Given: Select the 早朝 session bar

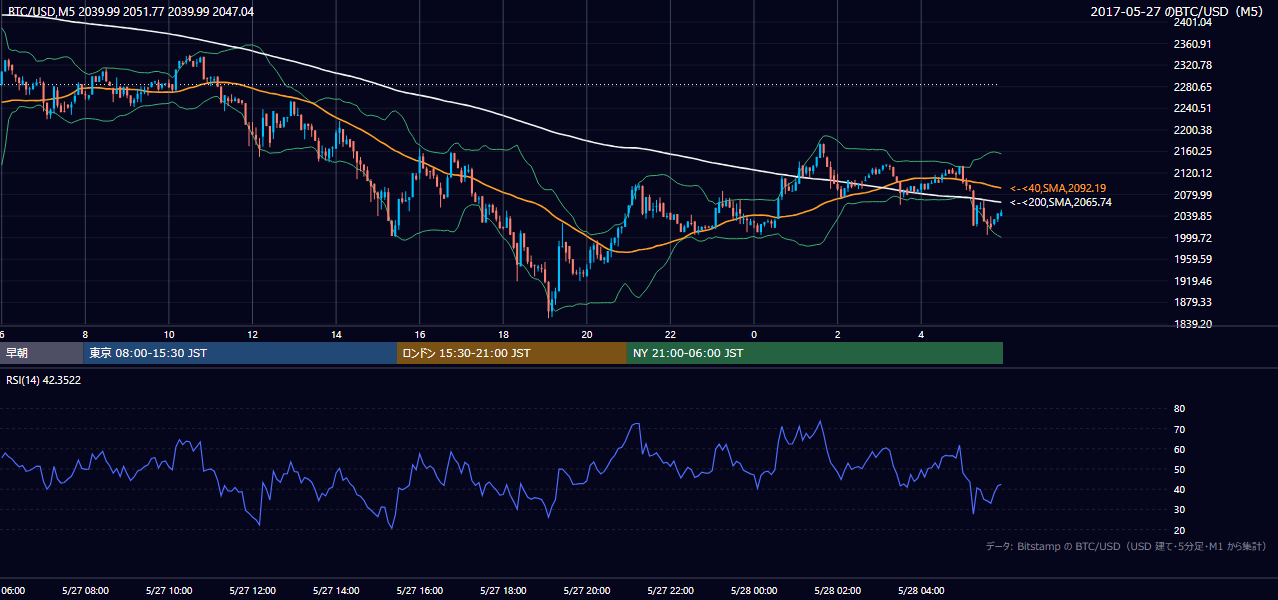Looking at the screenshot, I should pos(42,353).
